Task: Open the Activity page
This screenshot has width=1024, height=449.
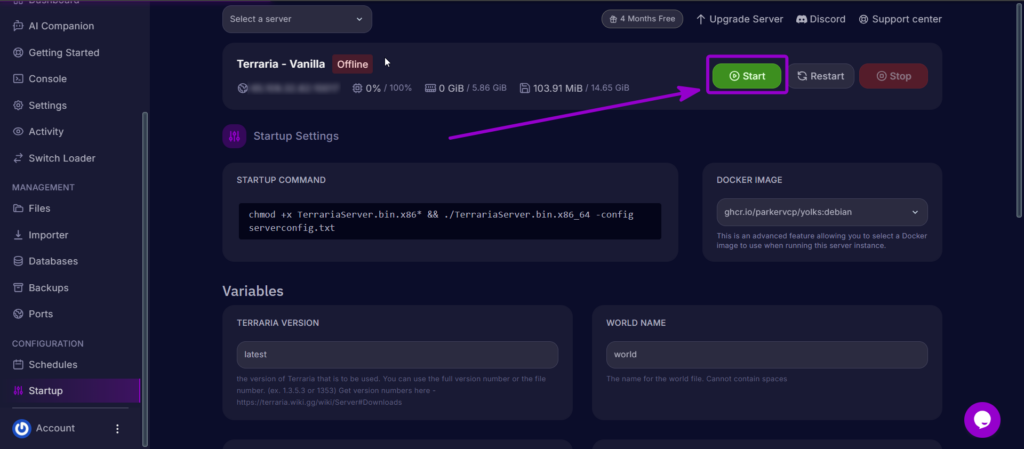Action: [x=46, y=131]
